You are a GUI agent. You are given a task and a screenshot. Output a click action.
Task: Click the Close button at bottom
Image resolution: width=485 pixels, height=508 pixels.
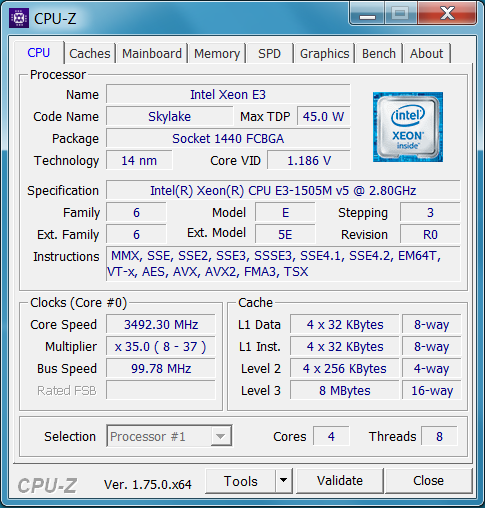click(x=429, y=480)
